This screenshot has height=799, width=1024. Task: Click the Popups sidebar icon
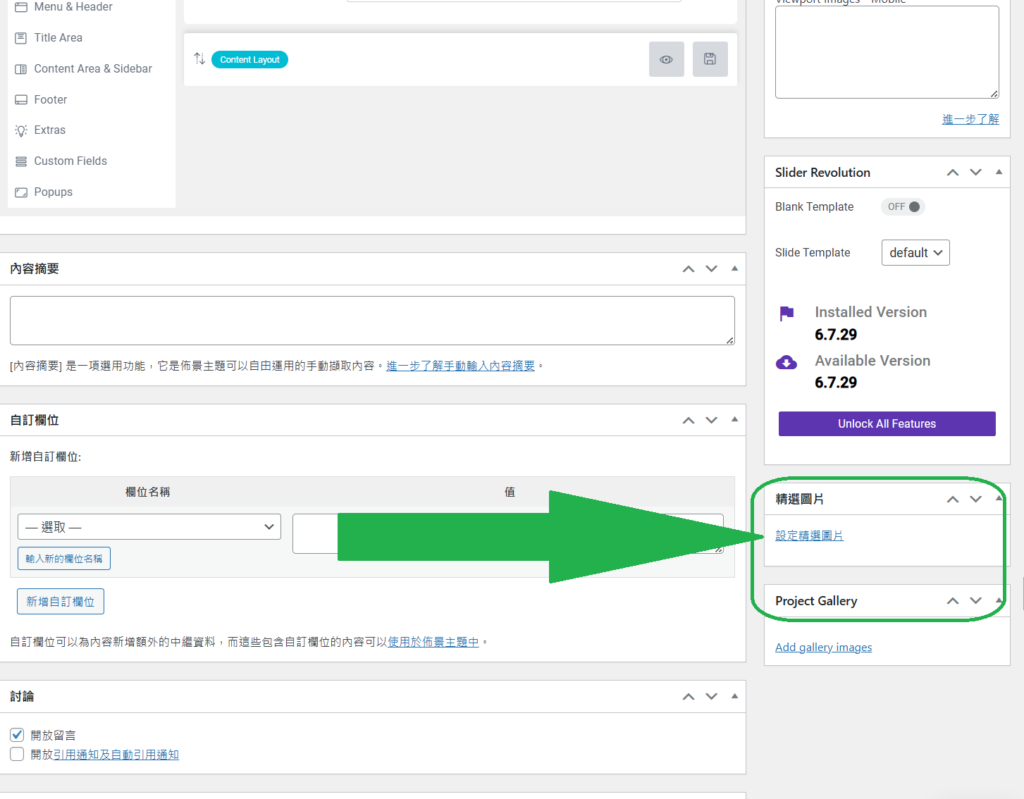[21, 192]
